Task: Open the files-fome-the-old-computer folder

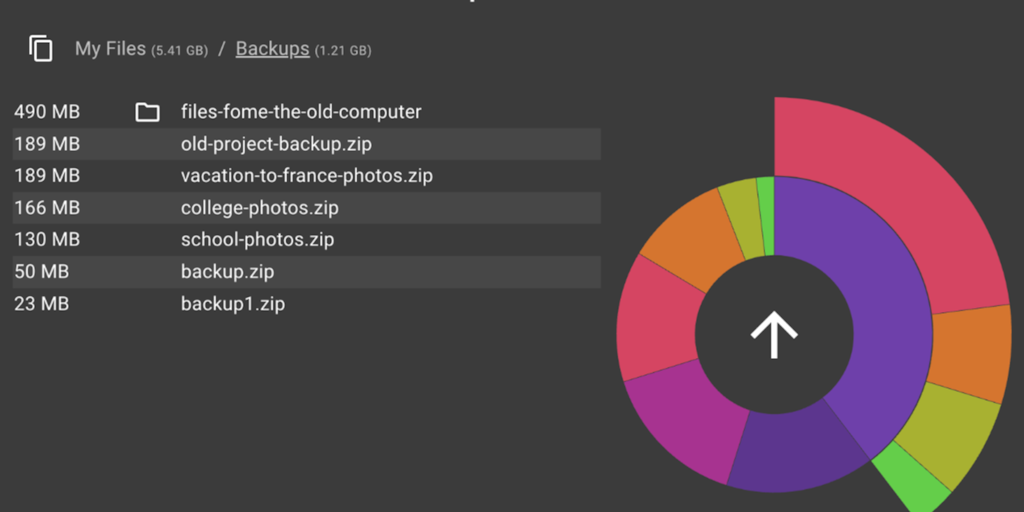Action: [x=301, y=112]
